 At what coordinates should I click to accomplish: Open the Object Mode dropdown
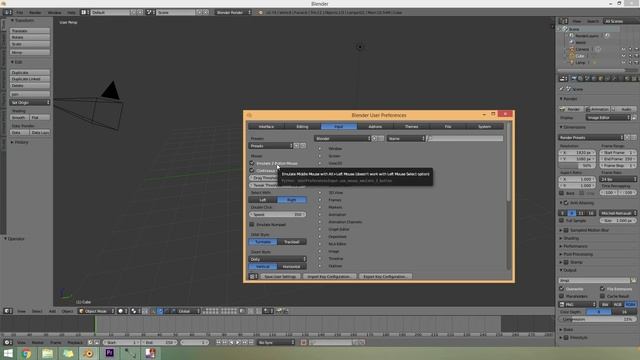point(96,311)
